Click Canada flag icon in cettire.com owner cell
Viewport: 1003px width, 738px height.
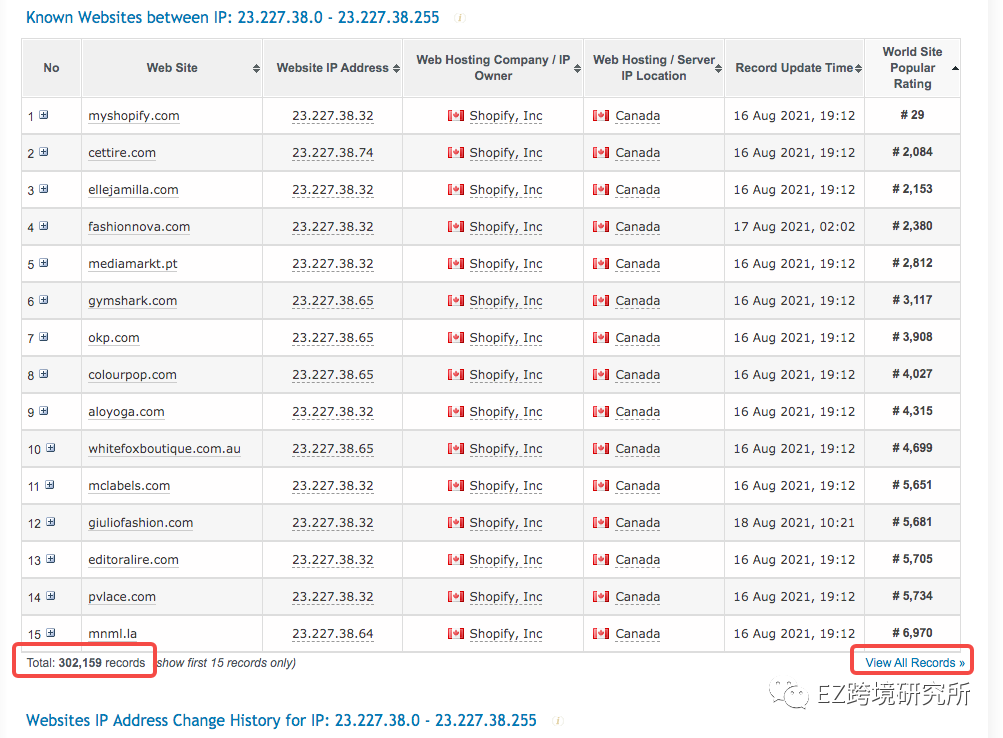(x=455, y=152)
